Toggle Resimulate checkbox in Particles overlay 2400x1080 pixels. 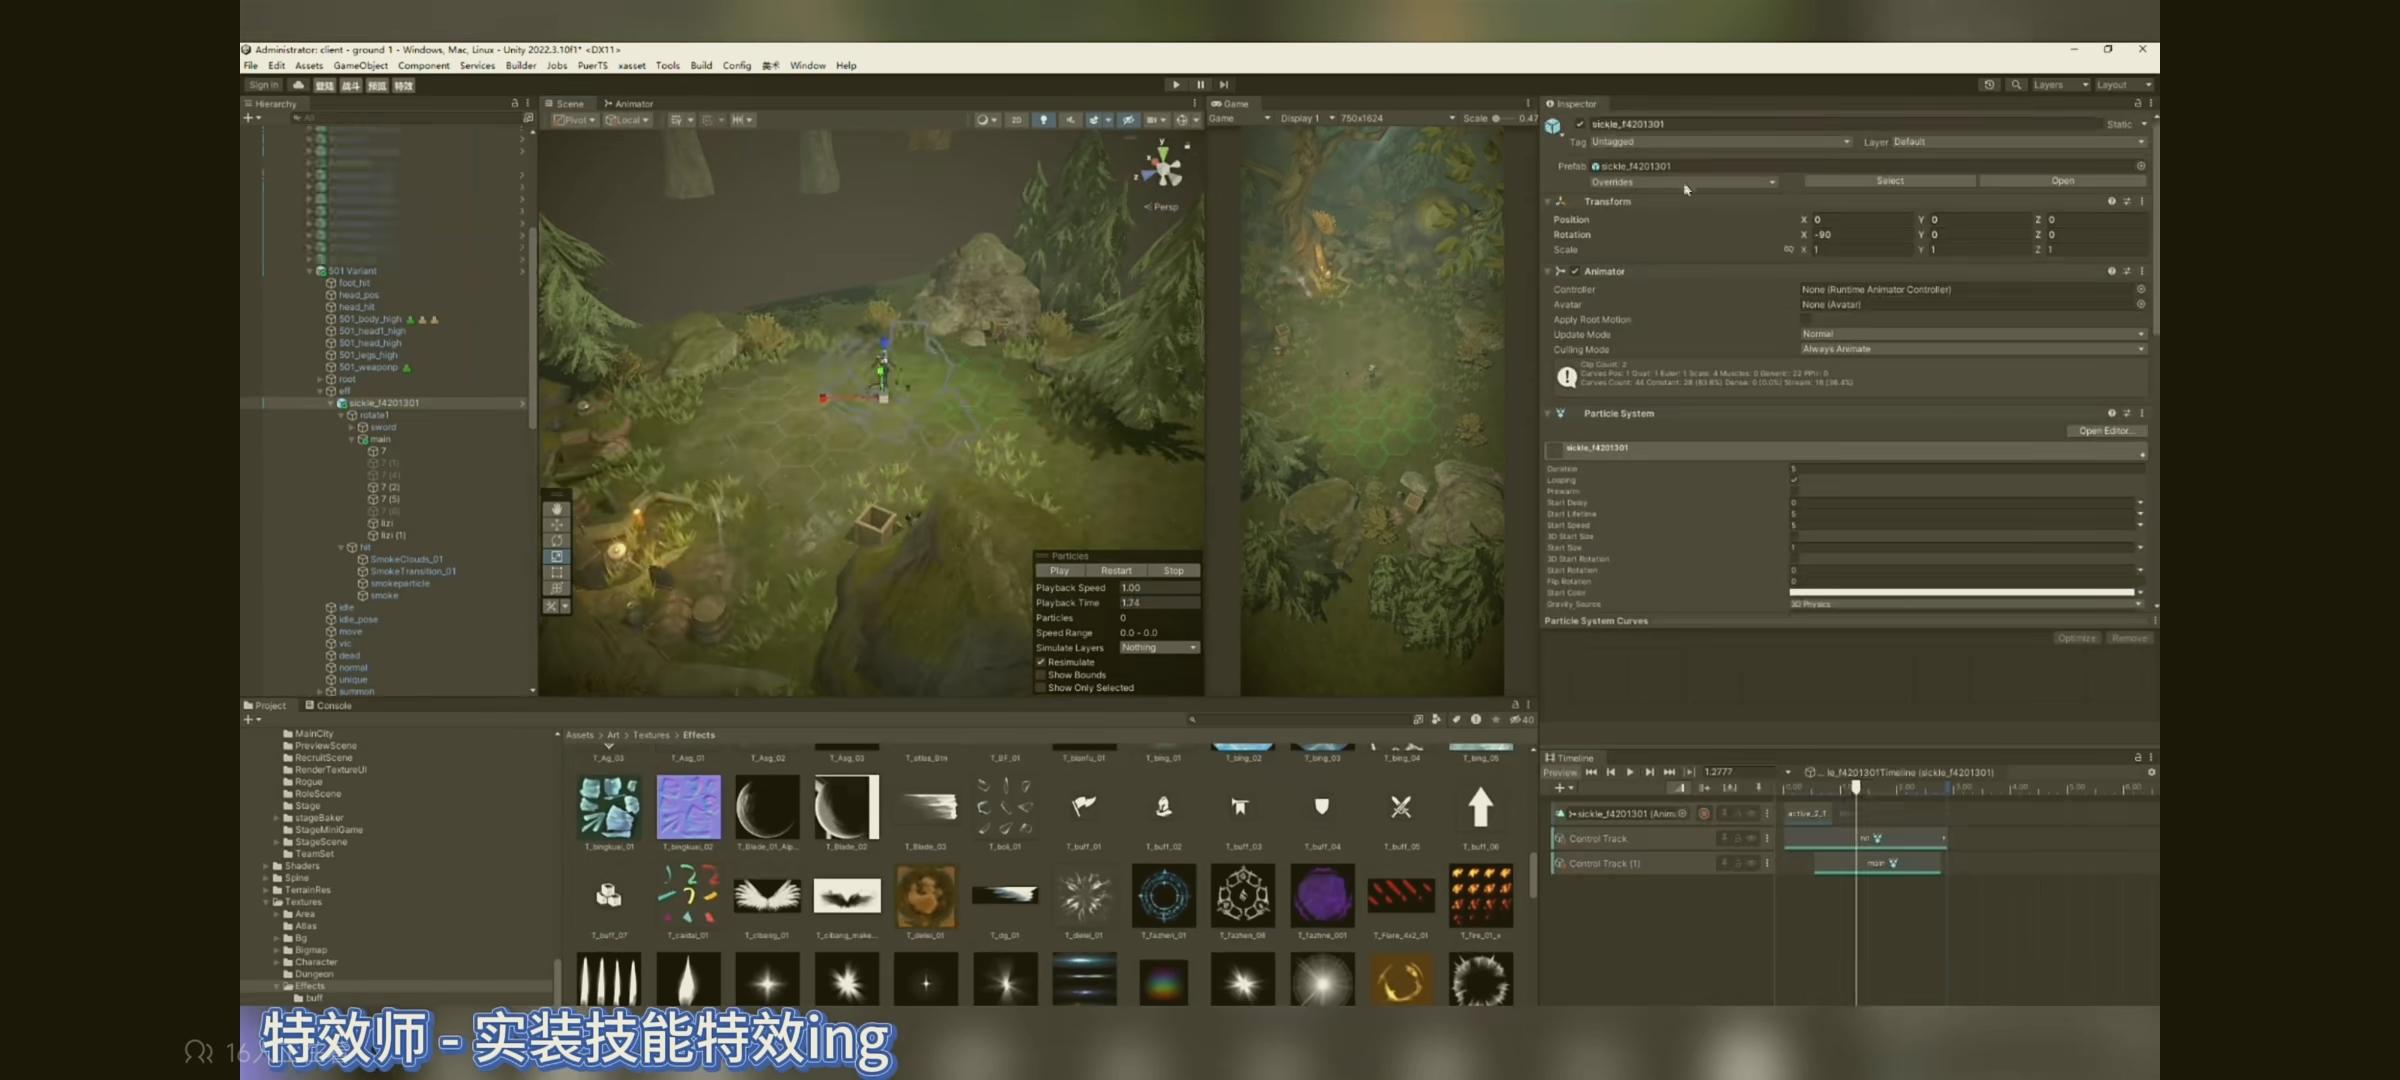[1041, 662]
